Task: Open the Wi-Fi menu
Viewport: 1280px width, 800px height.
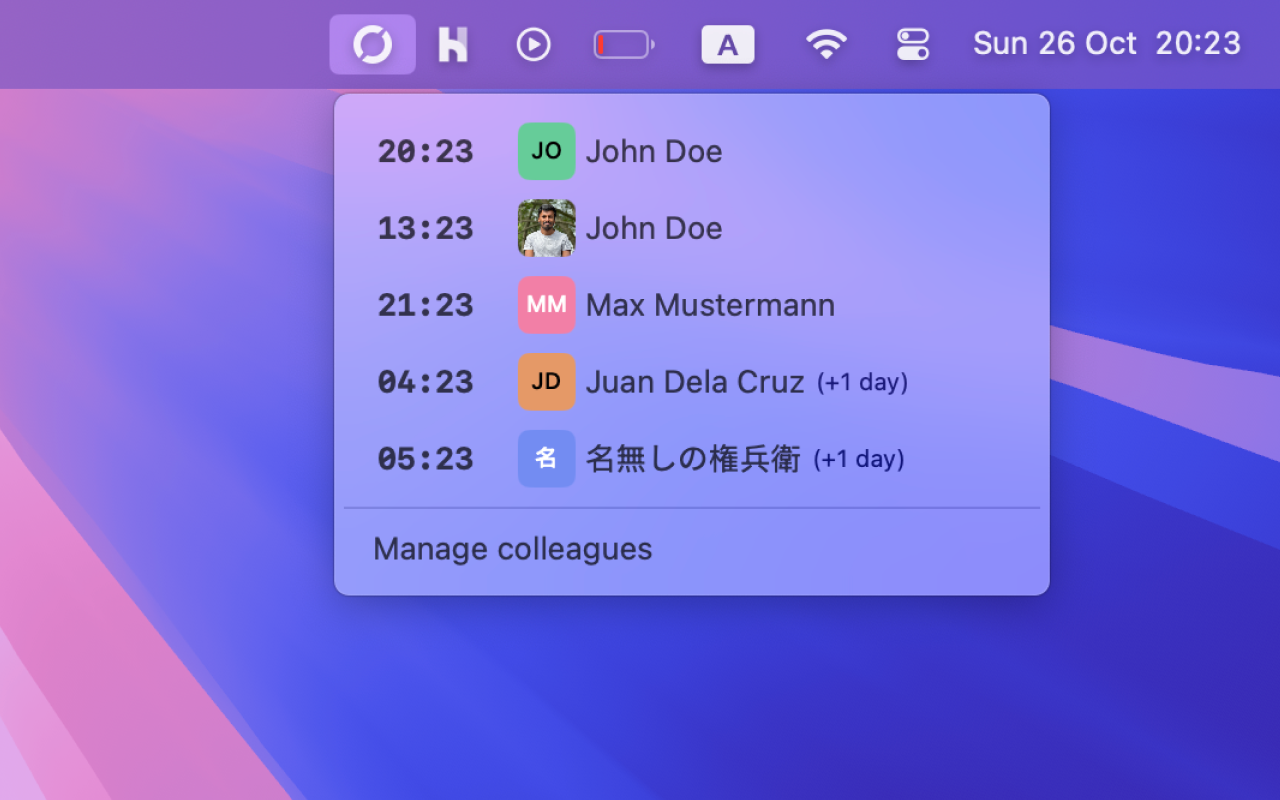Action: [826, 44]
